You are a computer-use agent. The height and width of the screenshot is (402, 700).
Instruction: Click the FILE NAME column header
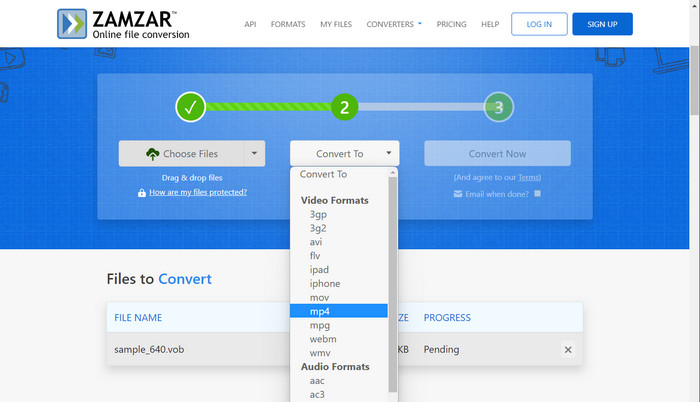point(138,318)
